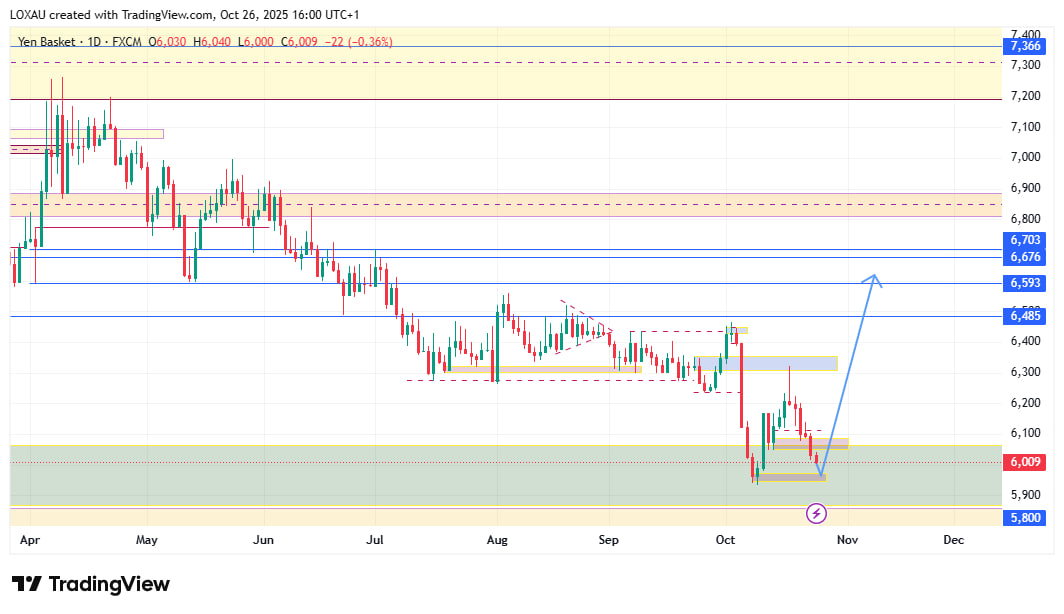
Task: Select the Dec label on time axis
Action: pos(953,540)
